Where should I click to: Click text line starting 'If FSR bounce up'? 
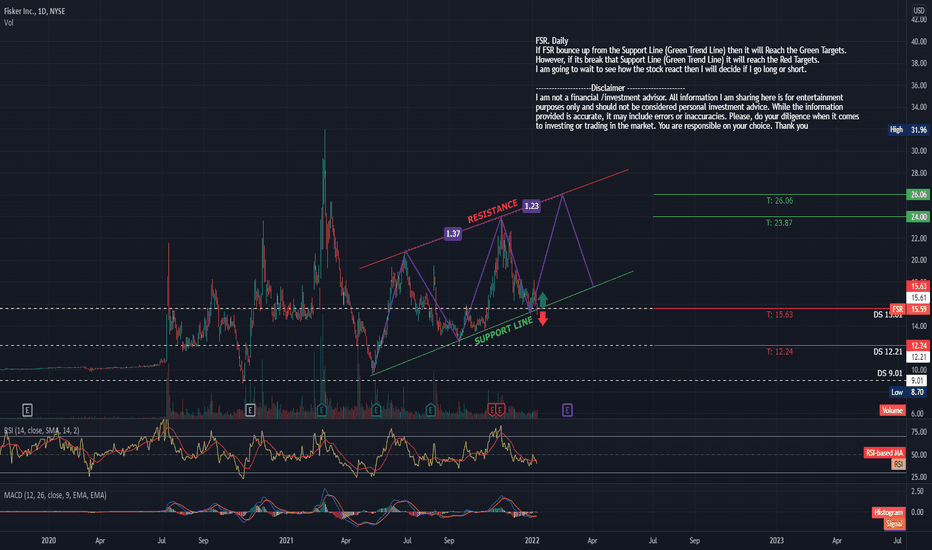click(x=691, y=51)
